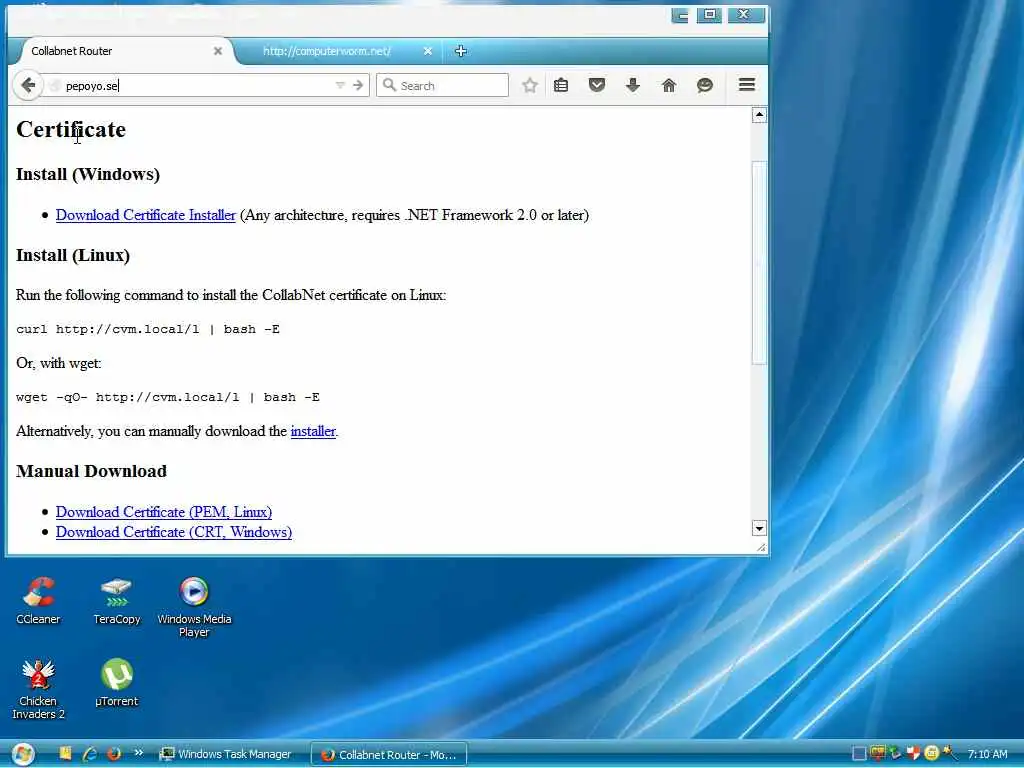Minimize the Firefox window
Screen dimensions: 1024x768
pos(680,15)
